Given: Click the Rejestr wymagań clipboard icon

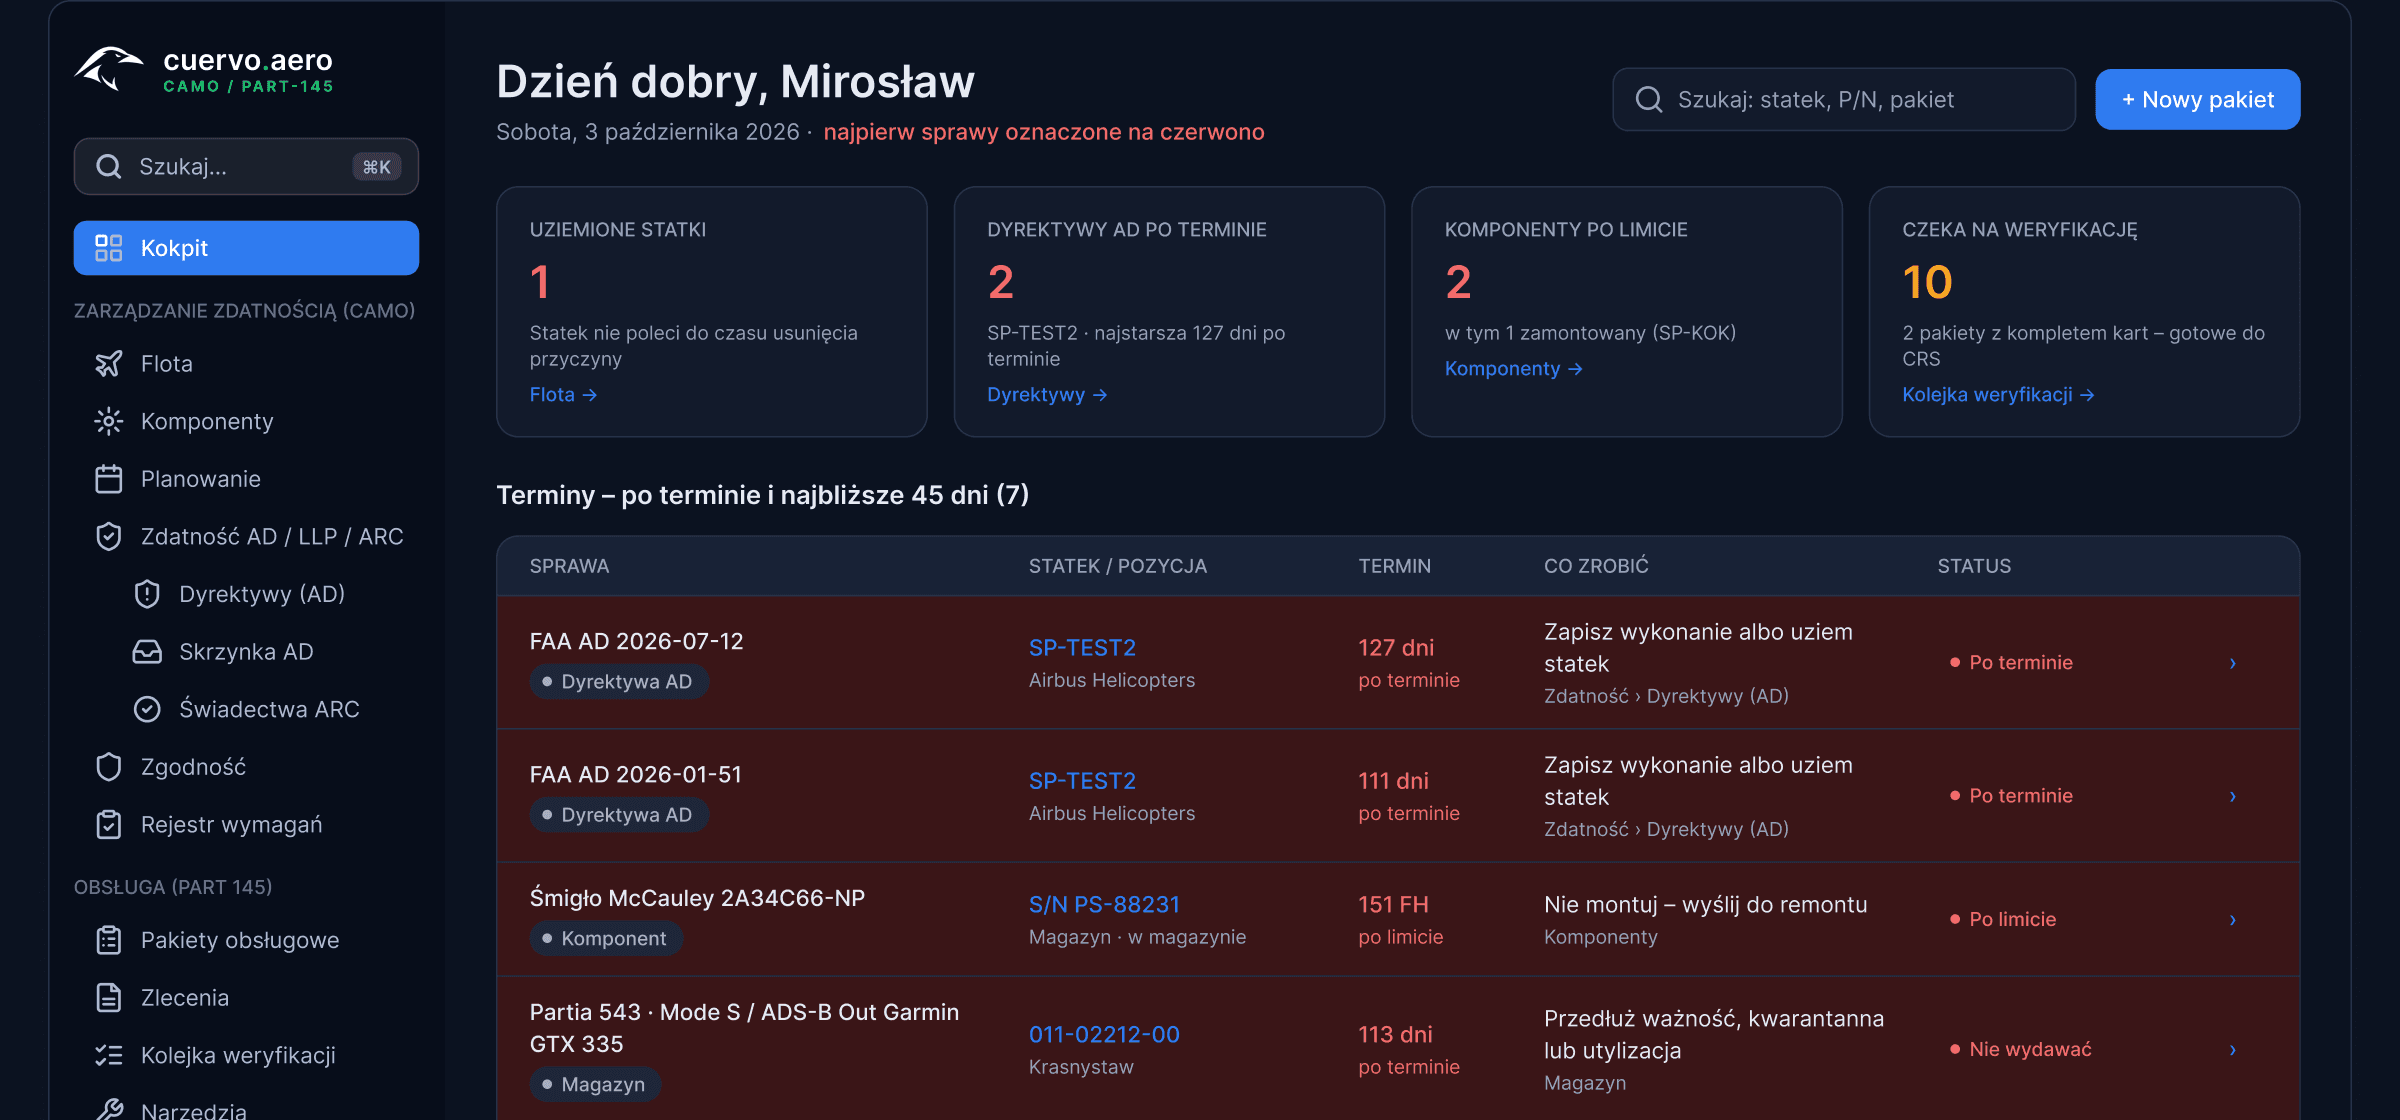Looking at the screenshot, I should coord(108,825).
